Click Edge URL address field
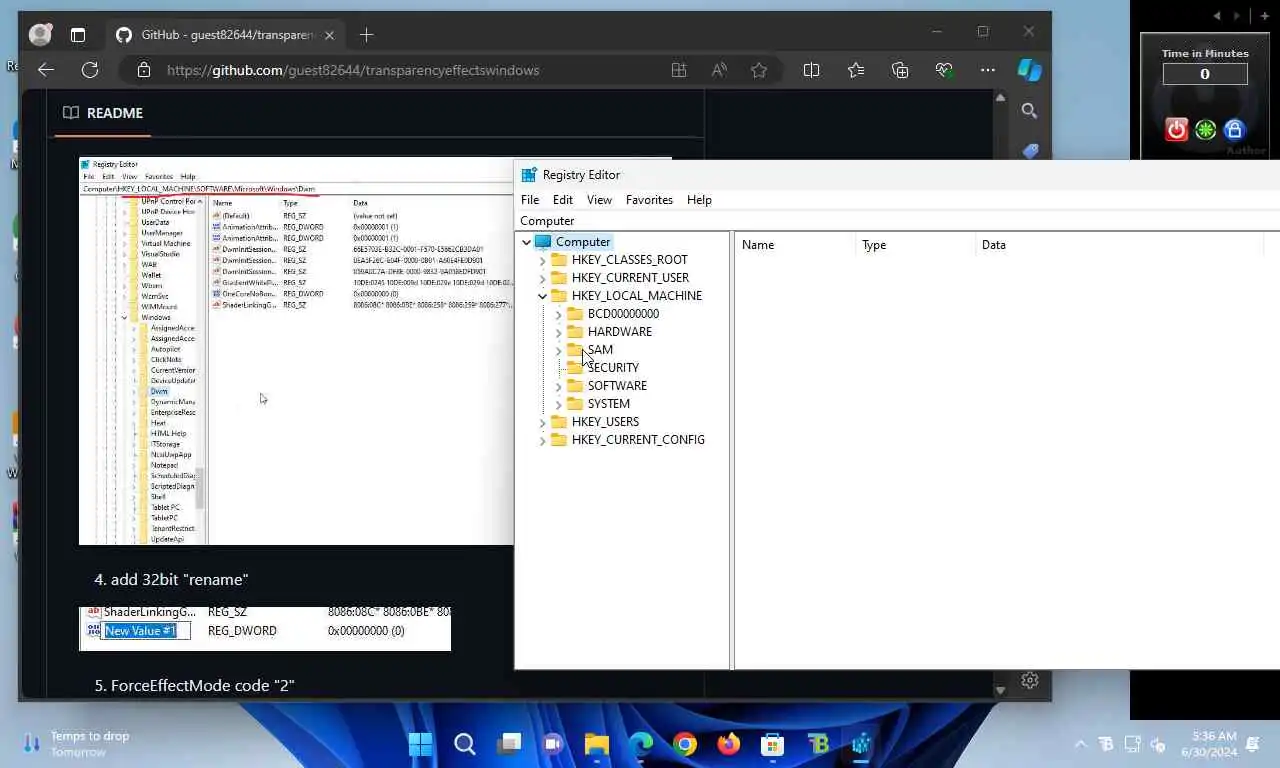 coord(352,70)
